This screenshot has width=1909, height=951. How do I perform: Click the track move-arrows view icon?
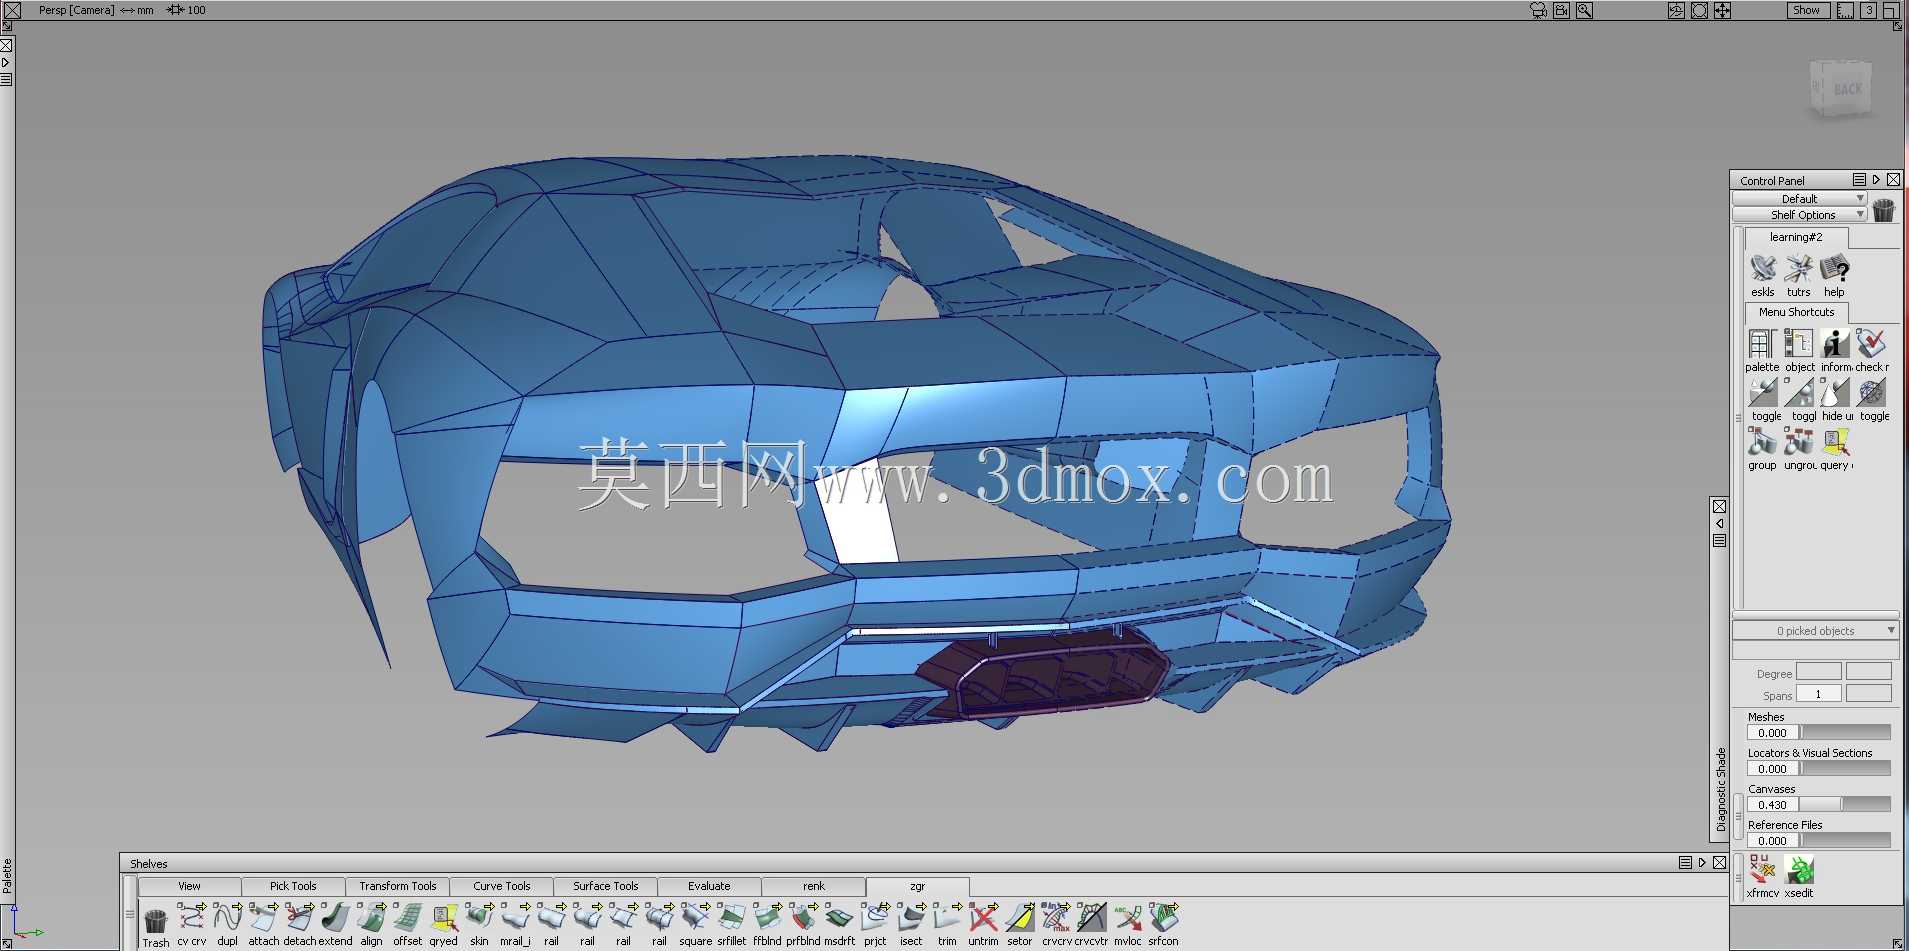coord(1722,10)
